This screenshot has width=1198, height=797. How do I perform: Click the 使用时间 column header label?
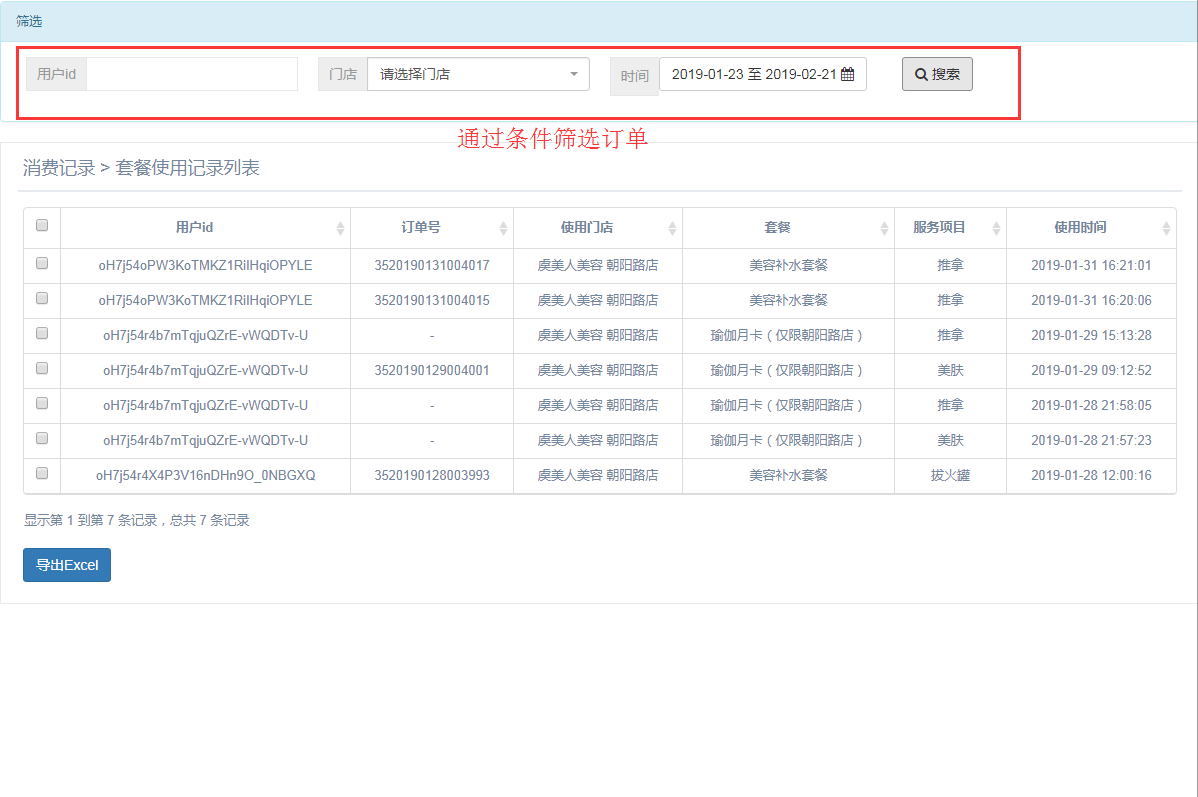[1080, 228]
